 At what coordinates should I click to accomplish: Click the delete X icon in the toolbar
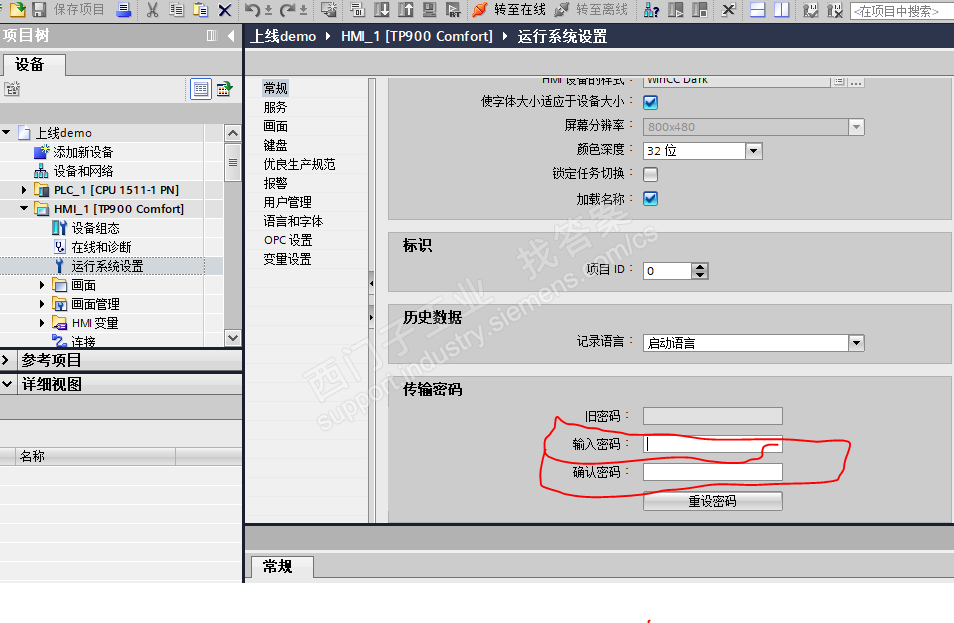225,10
